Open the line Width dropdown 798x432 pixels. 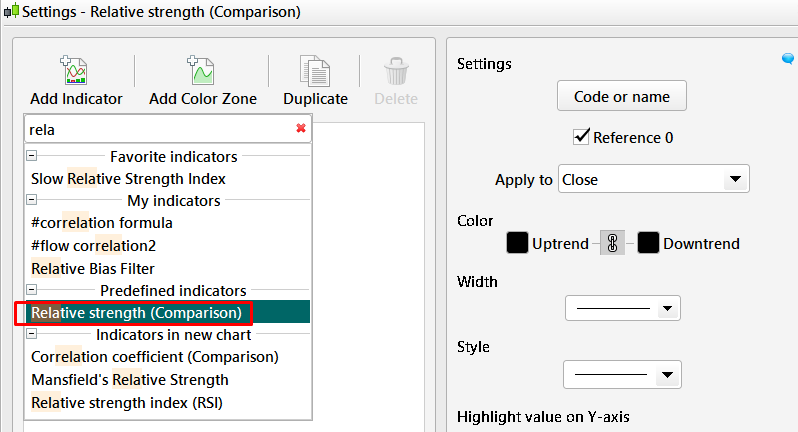point(622,309)
